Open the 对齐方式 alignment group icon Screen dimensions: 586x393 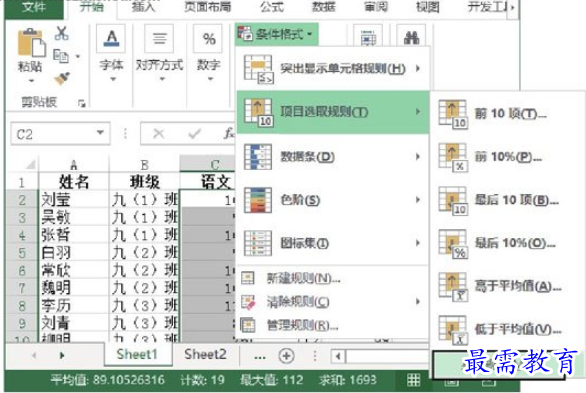tap(159, 38)
